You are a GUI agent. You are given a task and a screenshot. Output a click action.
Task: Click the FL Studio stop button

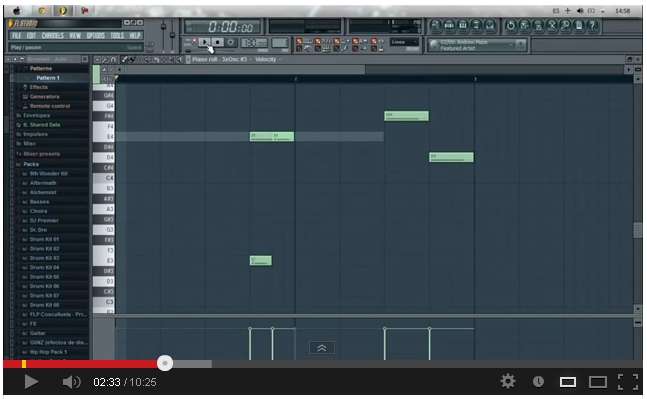coord(217,42)
